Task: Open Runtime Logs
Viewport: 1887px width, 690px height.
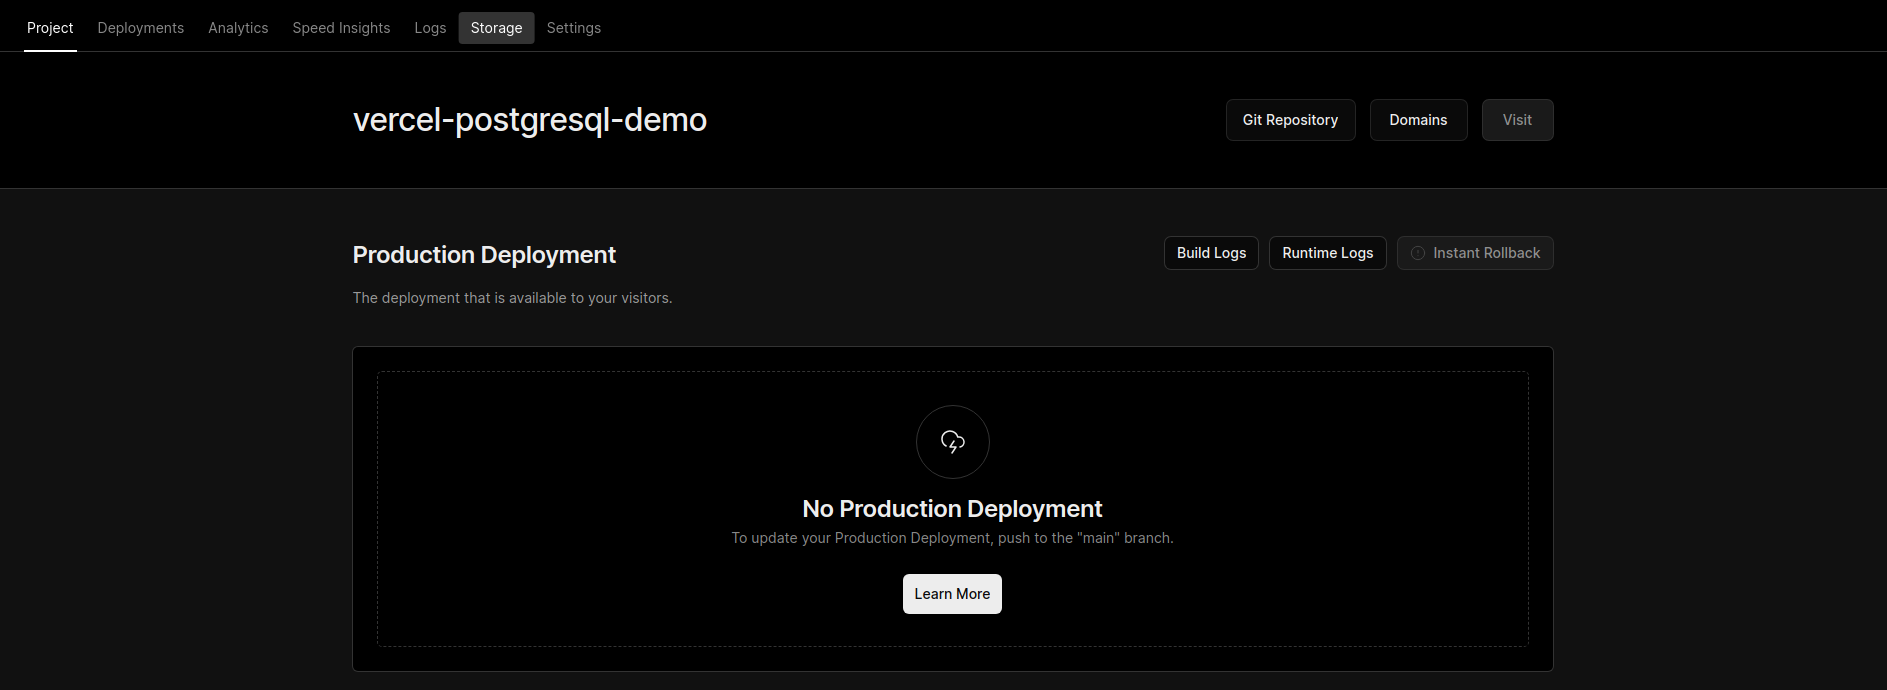Action: (1327, 253)
